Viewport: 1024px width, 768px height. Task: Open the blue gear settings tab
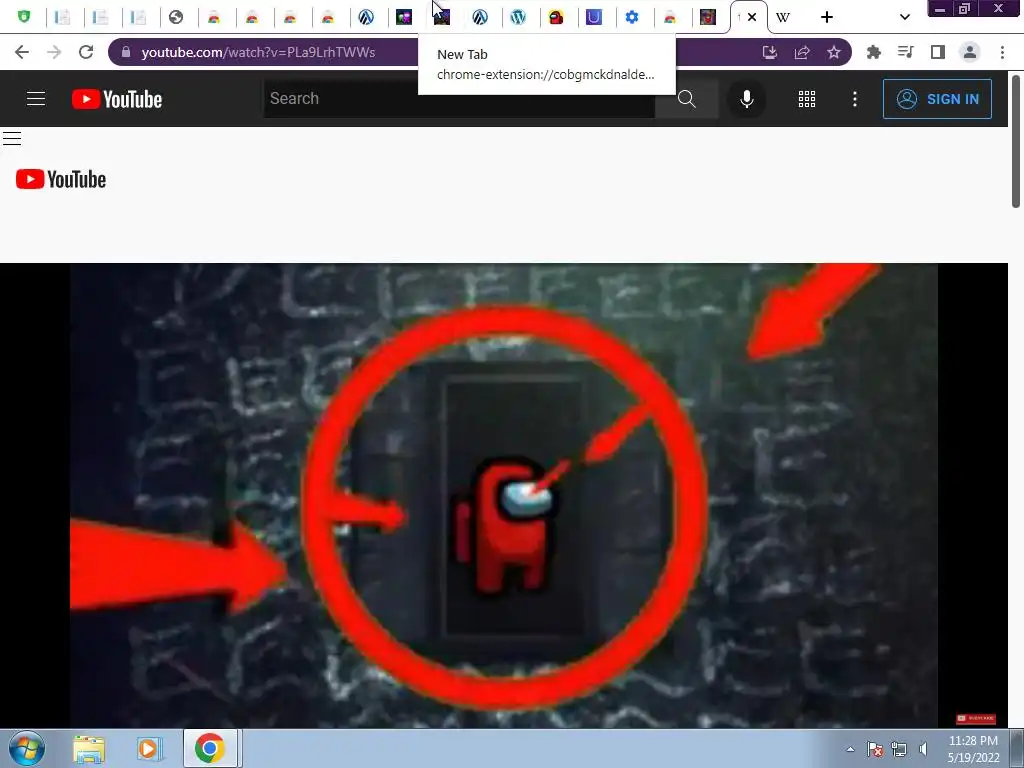click(x=632, y=17)
